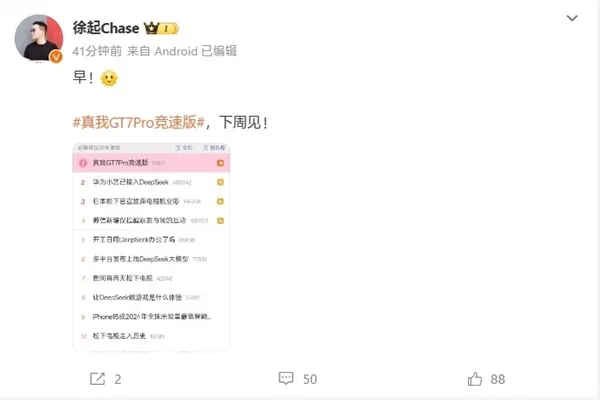600x400 pixels.
Task: Click the like count 88
Action: (498, 379)
